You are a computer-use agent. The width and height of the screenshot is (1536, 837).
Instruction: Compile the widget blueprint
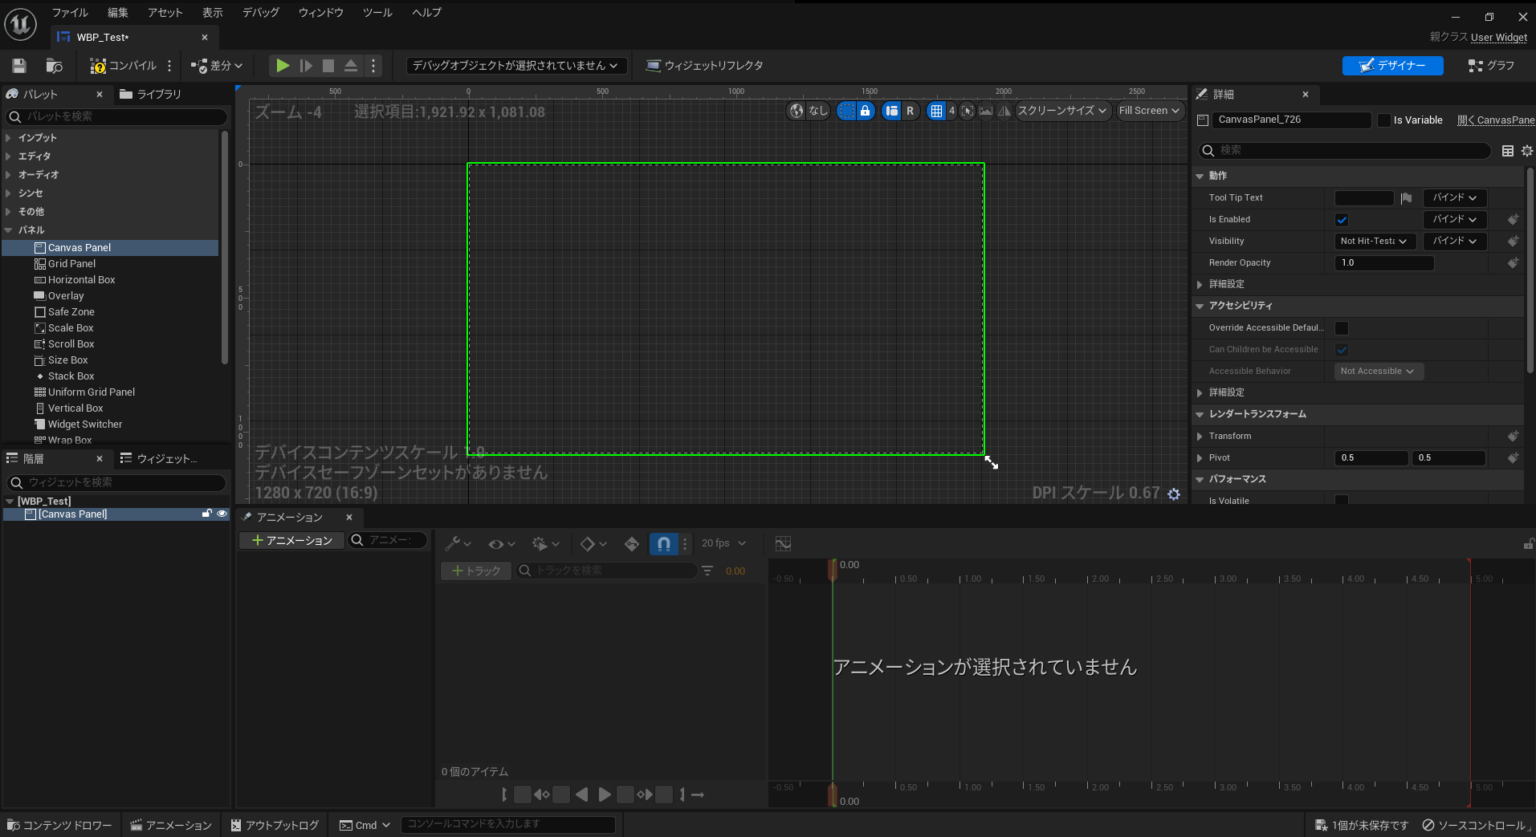pyautogui.click(x=127, y=65)
